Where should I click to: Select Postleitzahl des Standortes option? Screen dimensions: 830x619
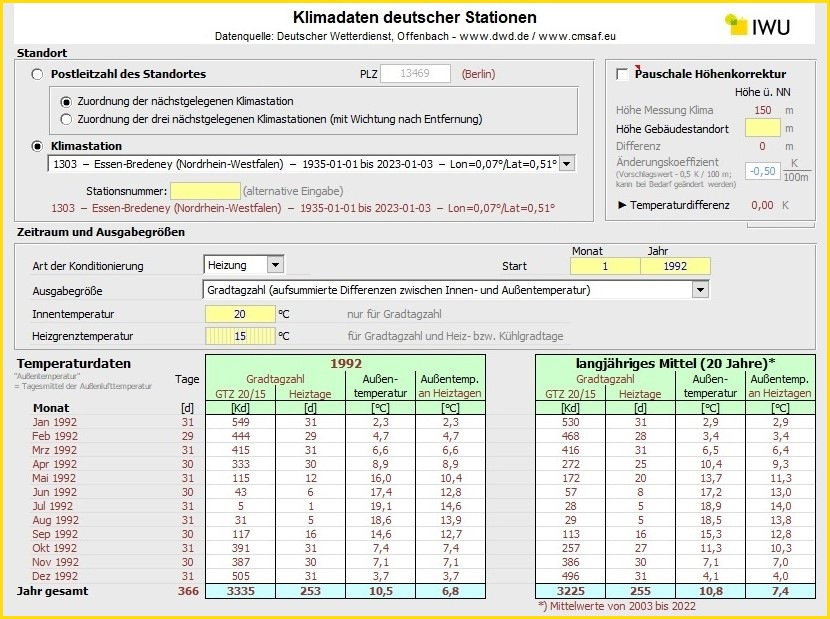click(x=37, y=73)
